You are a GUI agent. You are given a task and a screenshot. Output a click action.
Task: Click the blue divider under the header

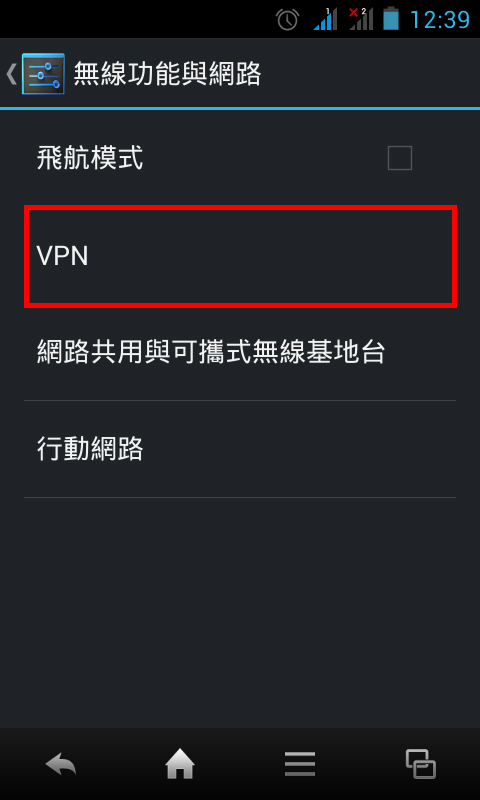click(x=240, y=109)
